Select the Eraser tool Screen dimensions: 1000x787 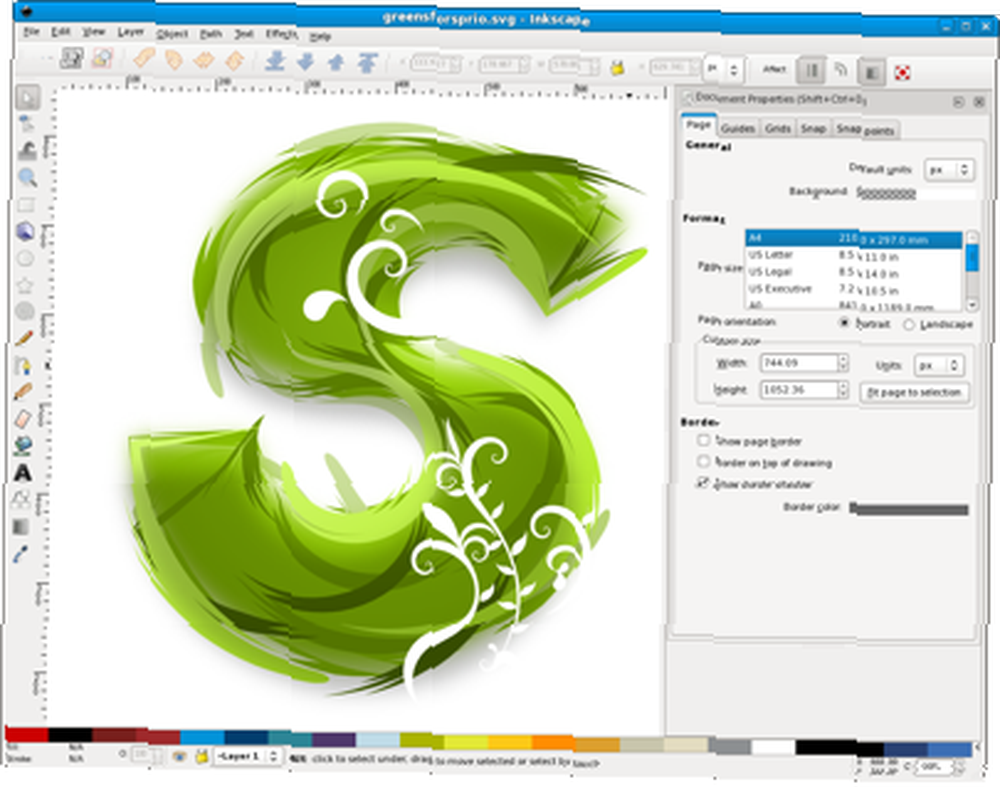point(23,419)
